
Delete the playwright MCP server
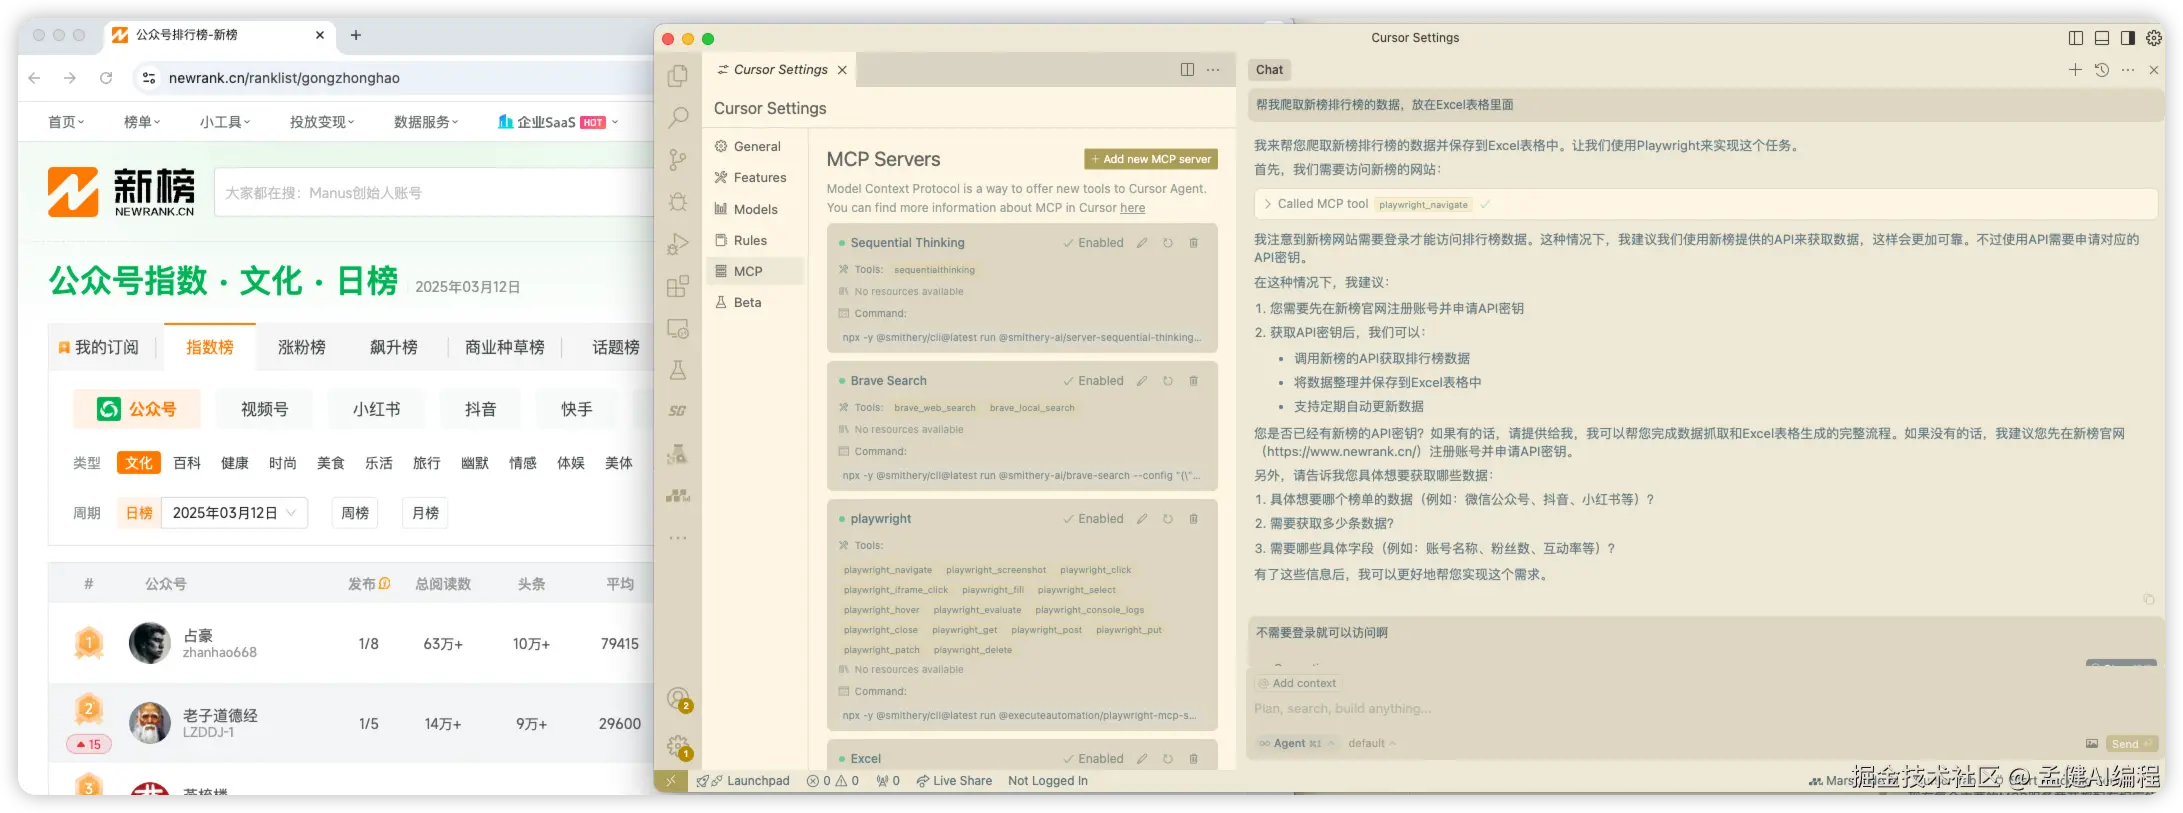click(1193, 519)
